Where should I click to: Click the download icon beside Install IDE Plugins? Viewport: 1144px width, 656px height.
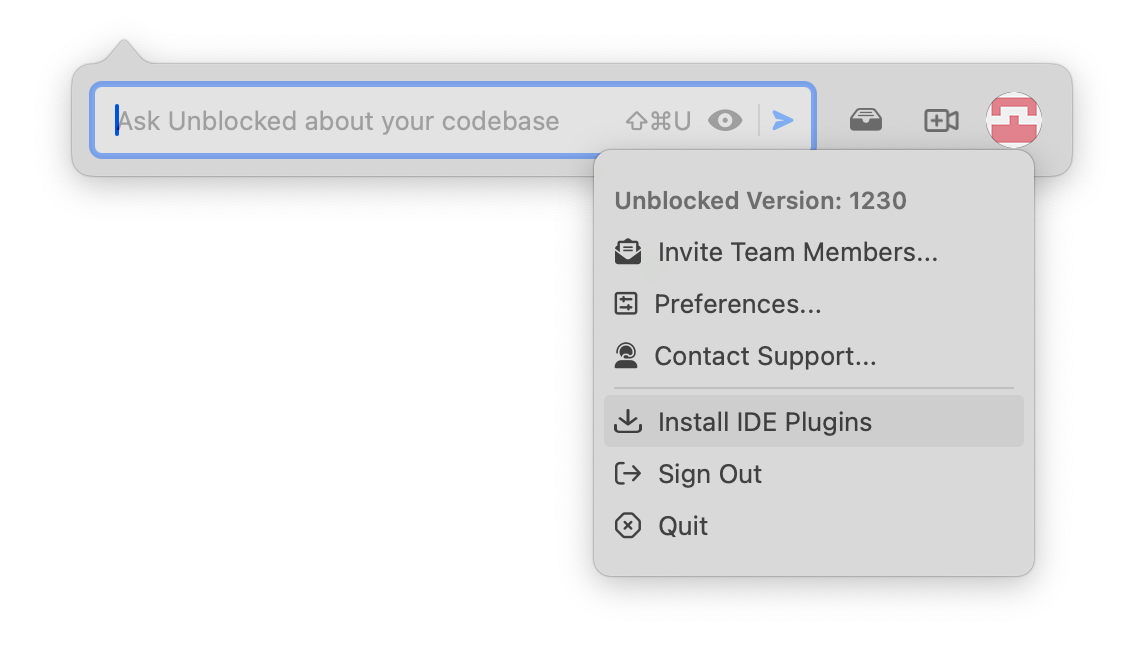(x=627, y=422)
